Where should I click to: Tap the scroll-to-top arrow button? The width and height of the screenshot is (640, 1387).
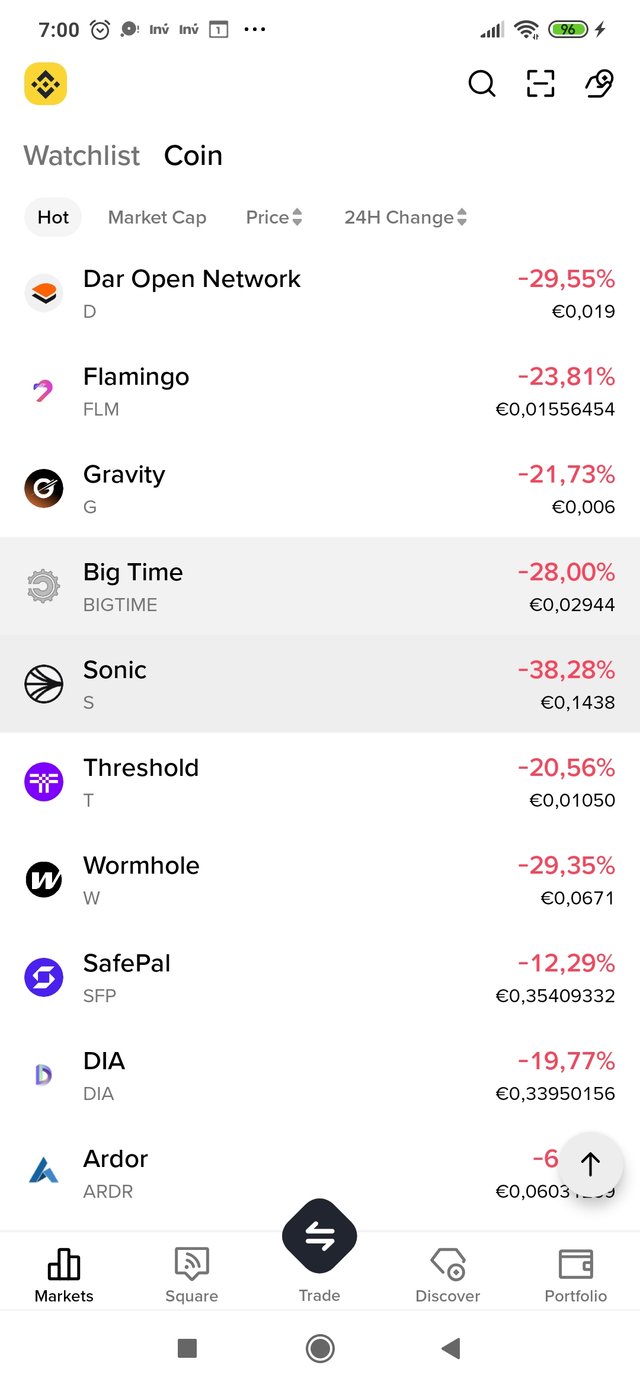[590, 1164]
